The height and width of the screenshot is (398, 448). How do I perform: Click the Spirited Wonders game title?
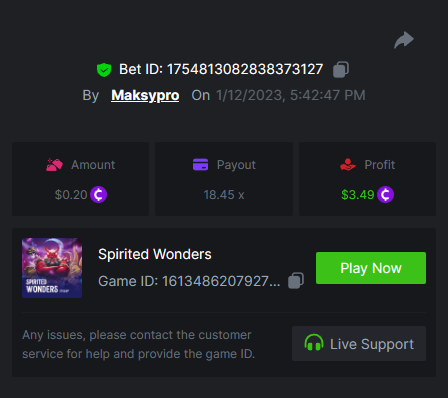tap(155, 254)
